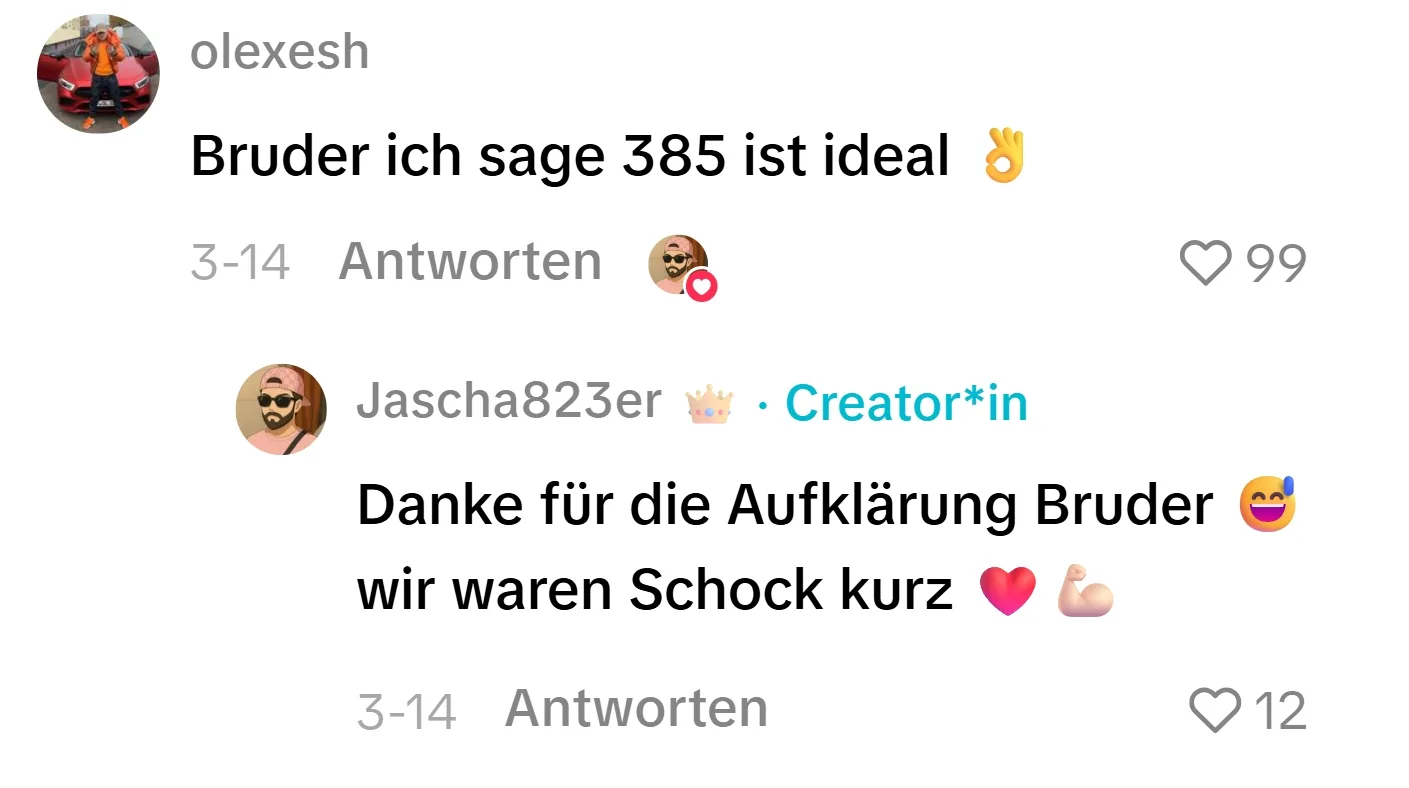
Task: Click the flexed biceps emoji in the reply
Action: [x=1085, y=591]
